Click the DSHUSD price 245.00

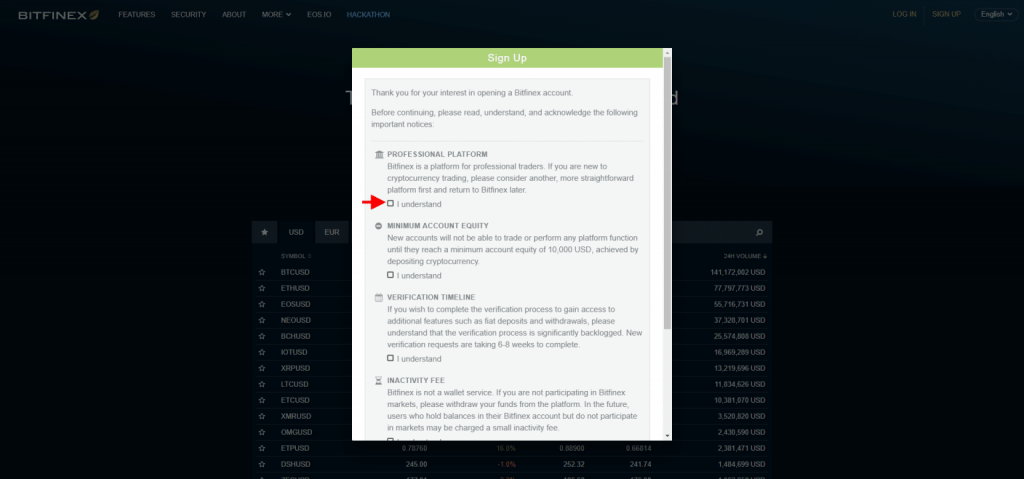point(416,464)
